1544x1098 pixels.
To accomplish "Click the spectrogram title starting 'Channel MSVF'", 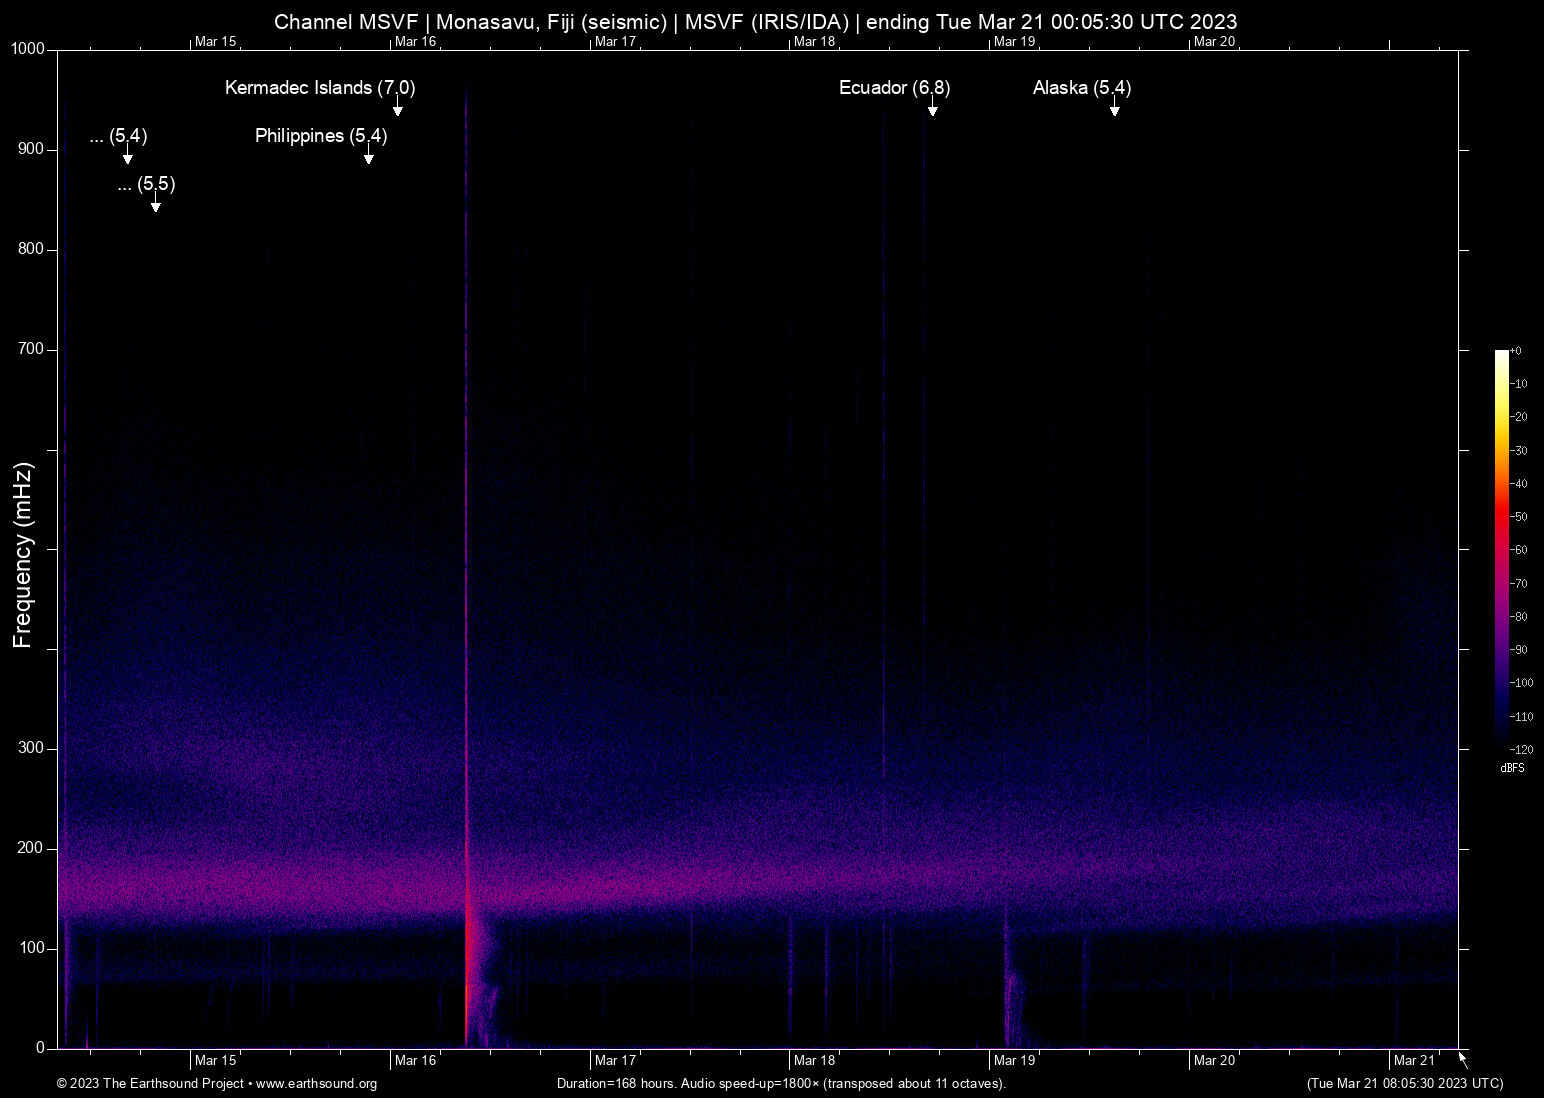I will pos(756,22).
